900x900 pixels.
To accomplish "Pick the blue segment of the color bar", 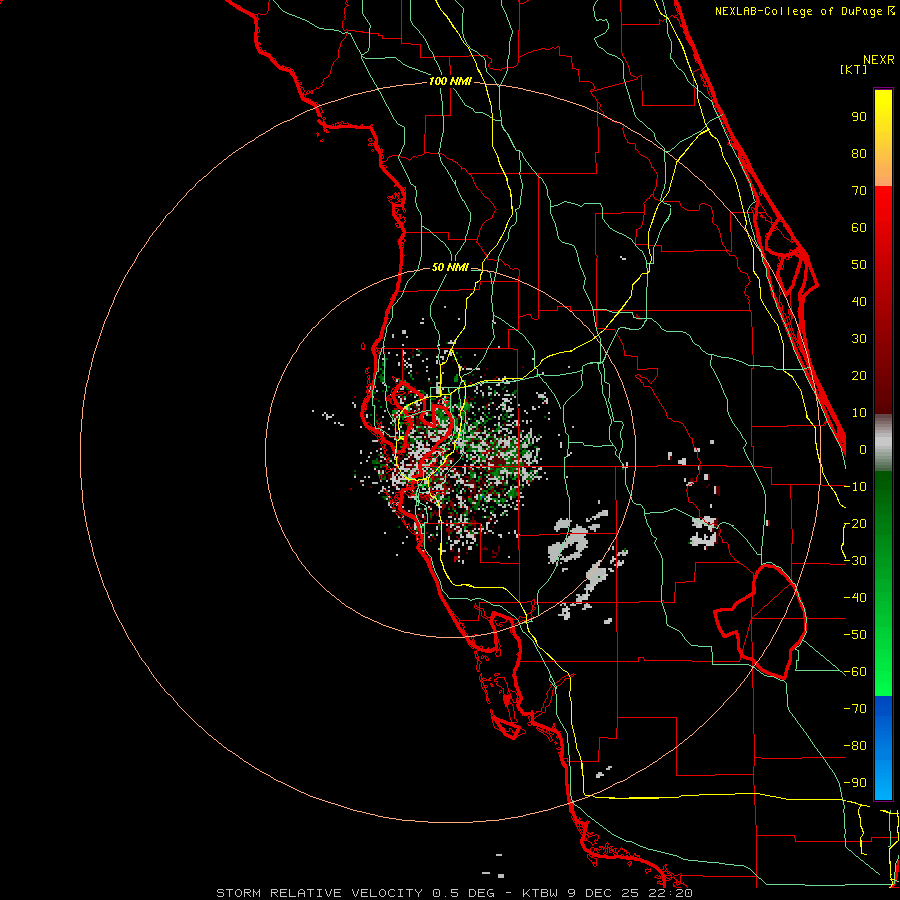I will tap(883, 748).
